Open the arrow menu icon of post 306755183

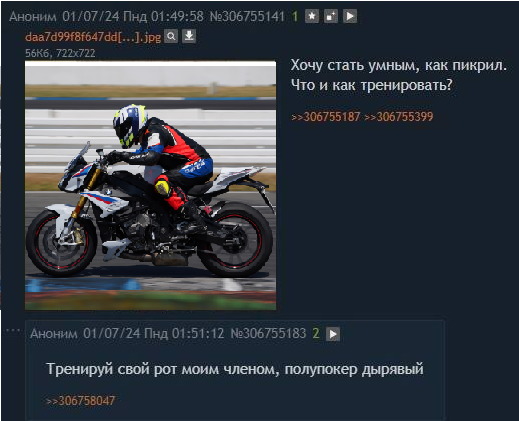click(333, 334)
